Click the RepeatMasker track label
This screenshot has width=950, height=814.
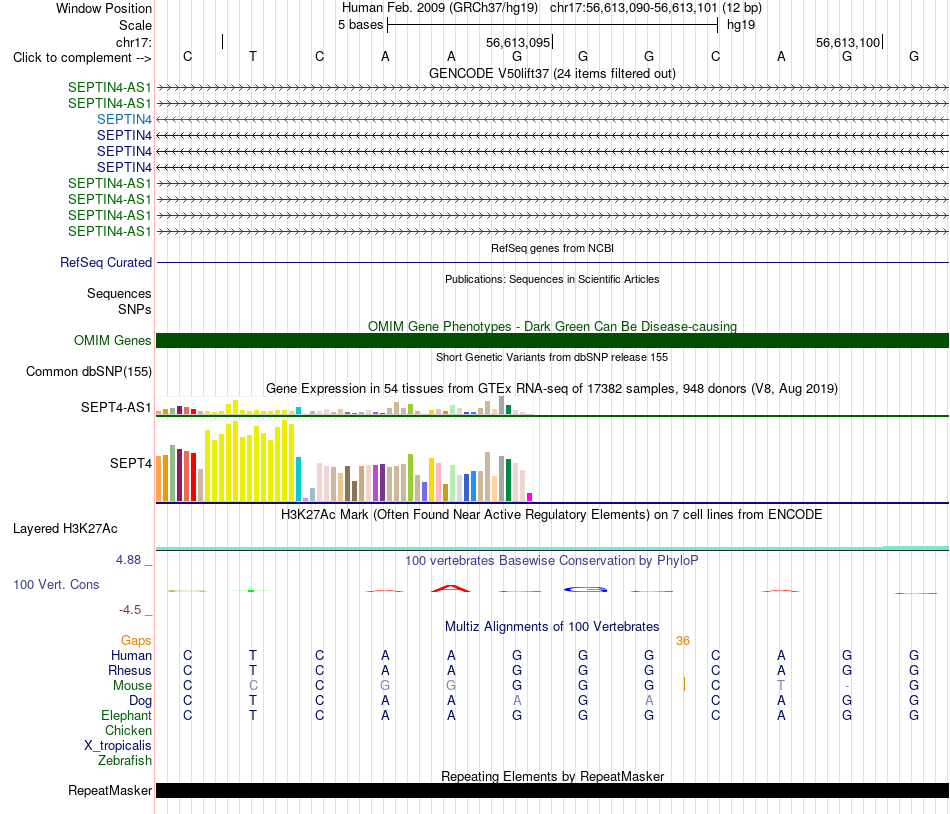click(x=110, y=790)
